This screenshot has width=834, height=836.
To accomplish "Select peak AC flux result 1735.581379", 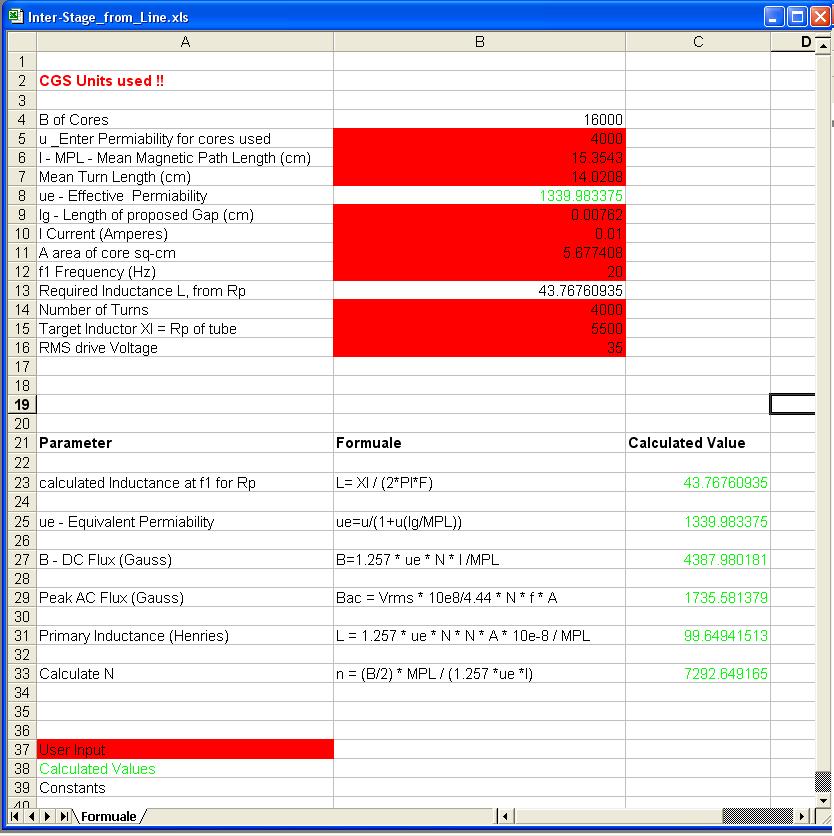I will point(698,598).
